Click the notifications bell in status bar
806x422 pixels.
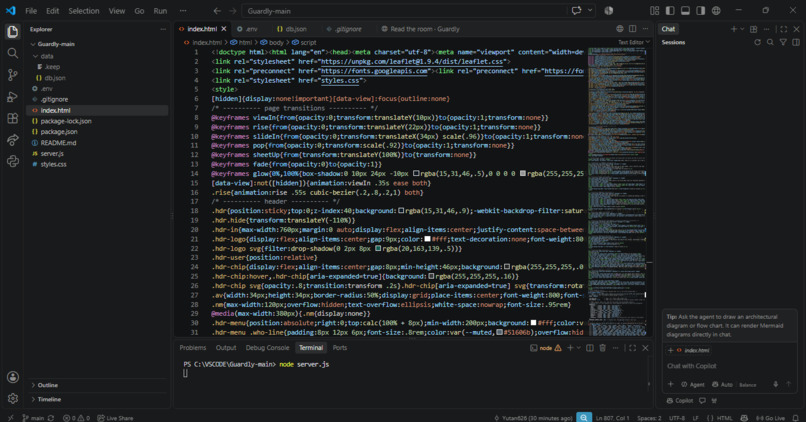(796, 418)
